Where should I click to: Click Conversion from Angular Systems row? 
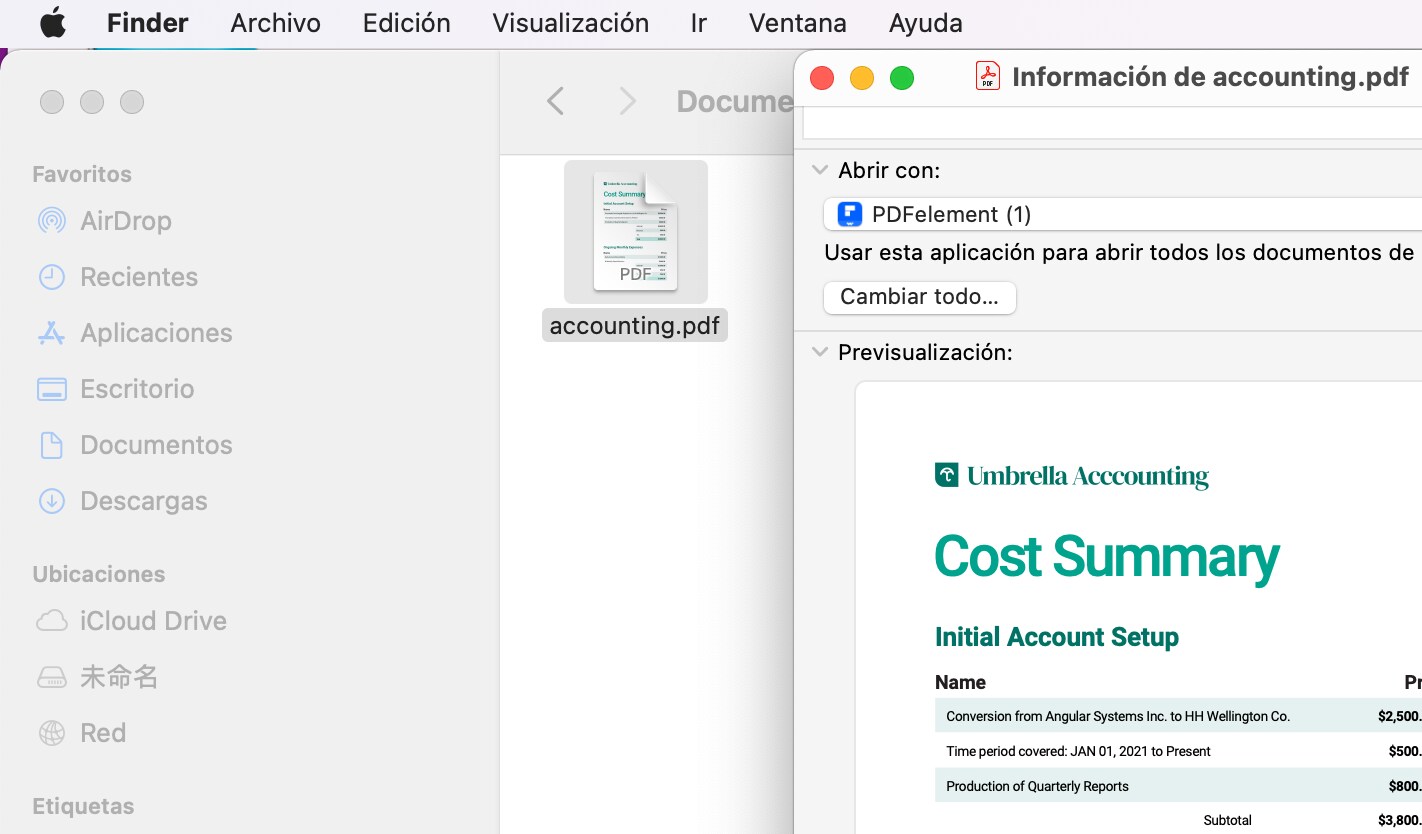[1178, 716]
